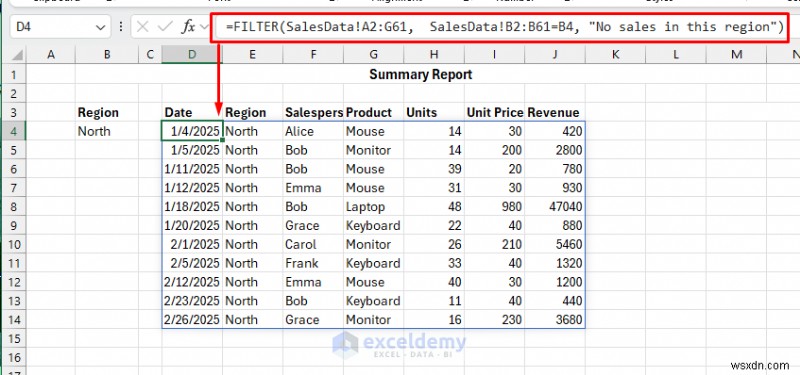Select row 3 header
Screen dimensions: 800x375
coord(14,112)
